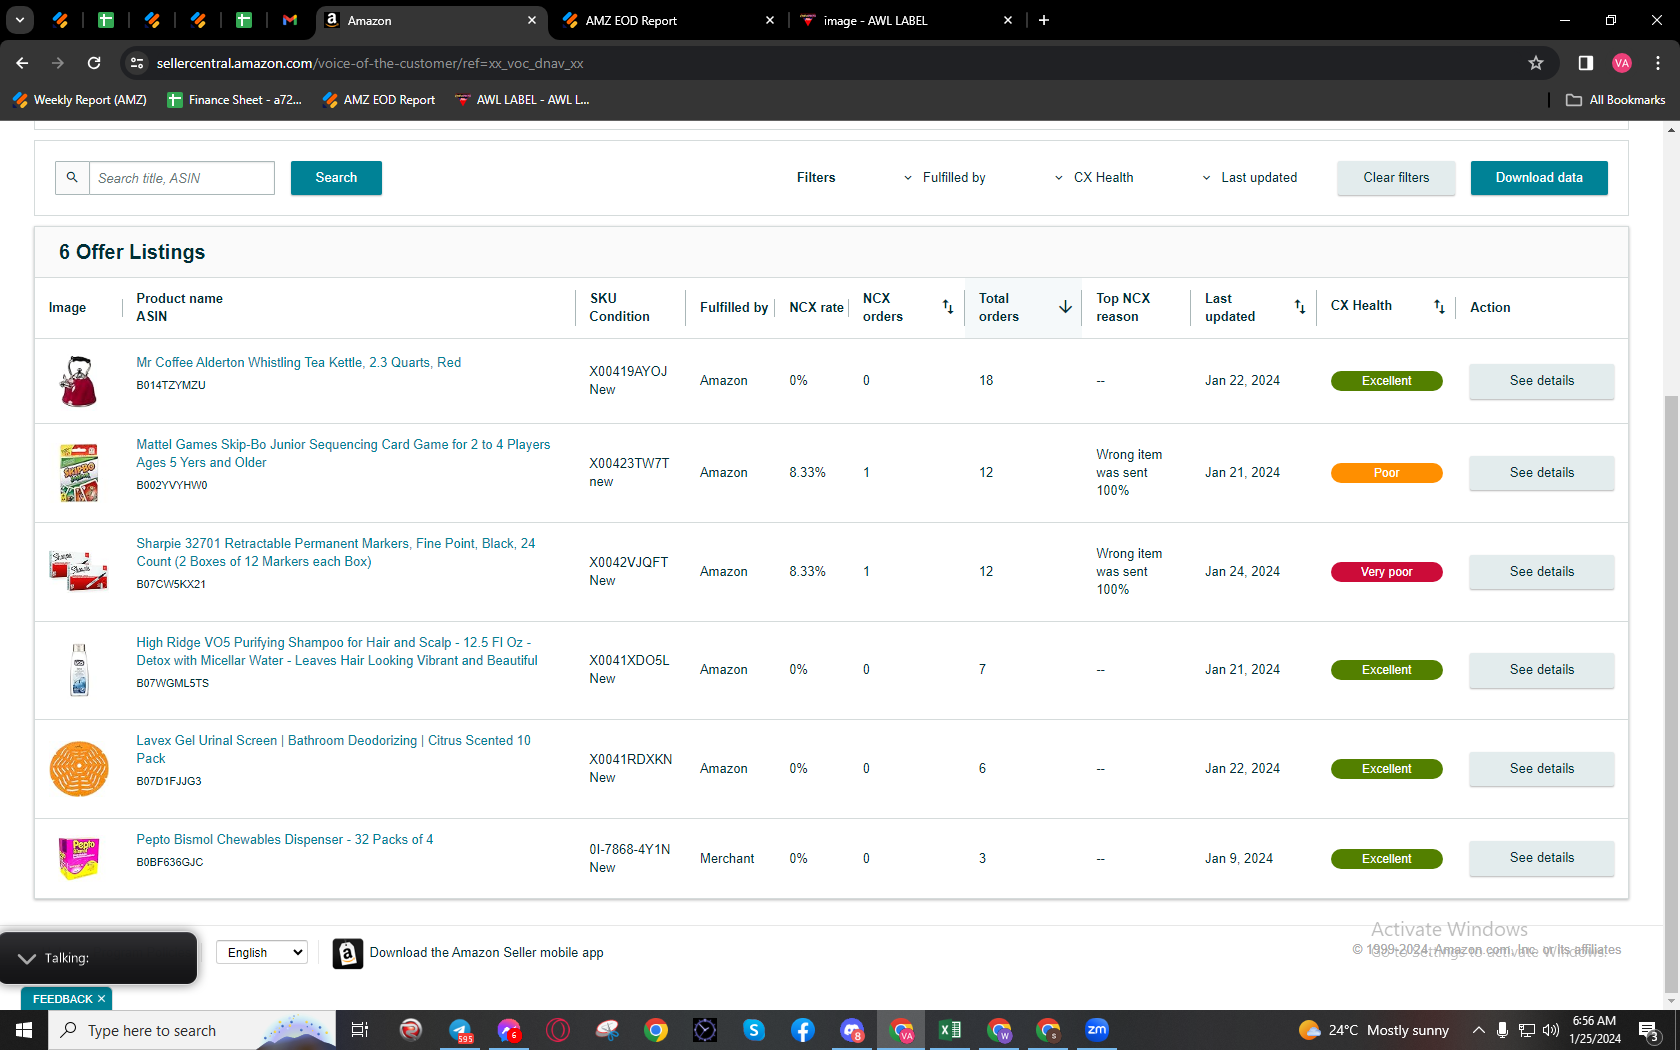
Task: Clear all listing filters
Action: click(x=1396, y=178)
